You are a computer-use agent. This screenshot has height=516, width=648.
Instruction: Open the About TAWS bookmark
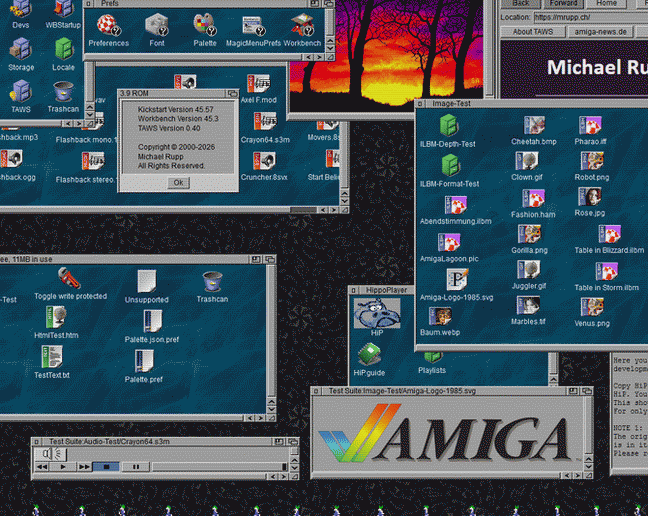[533, 32]
